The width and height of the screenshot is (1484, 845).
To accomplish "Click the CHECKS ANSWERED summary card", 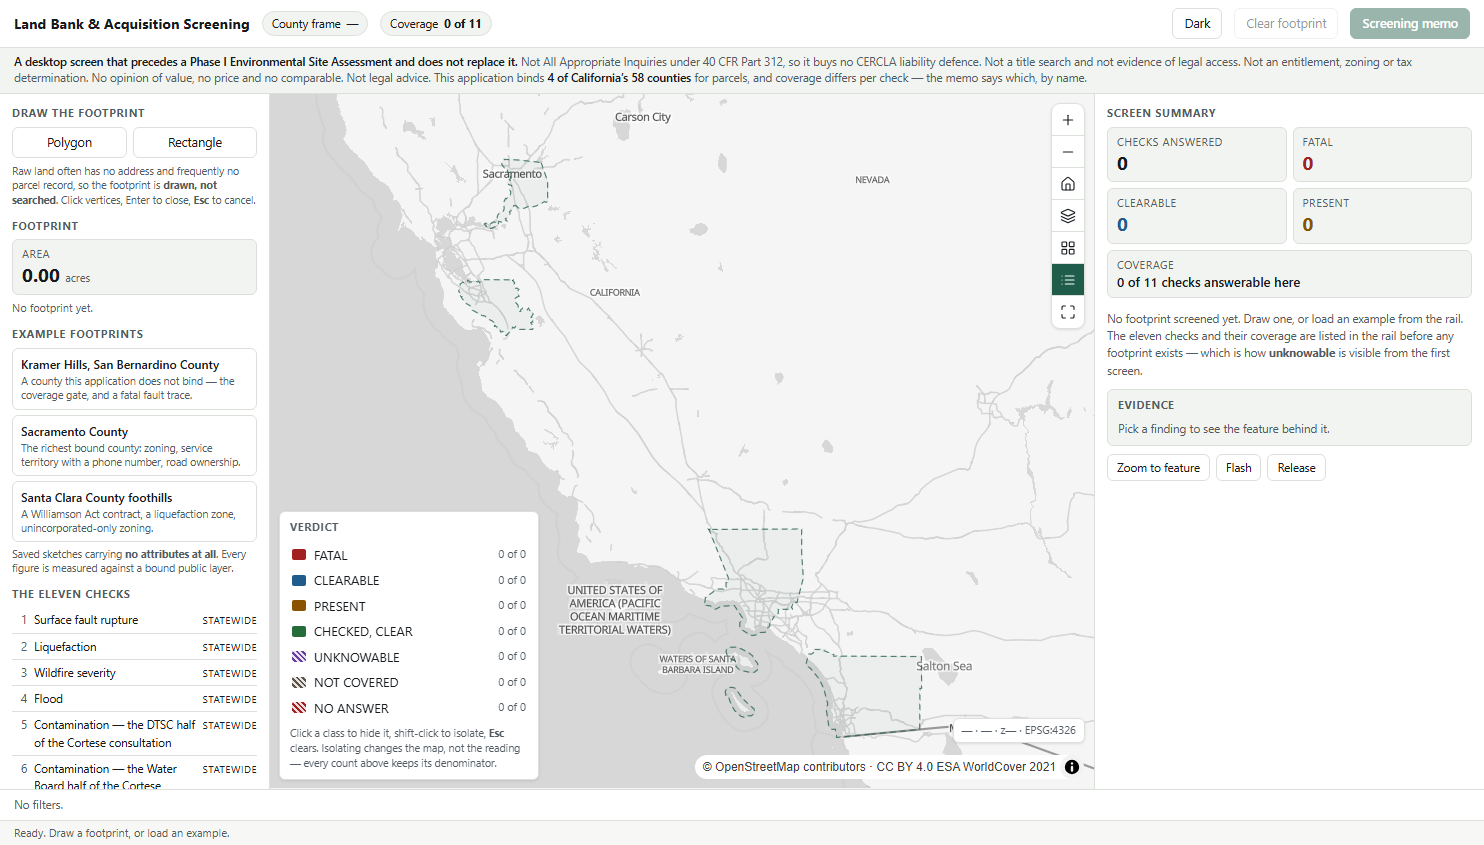I will pos(1196,154).
